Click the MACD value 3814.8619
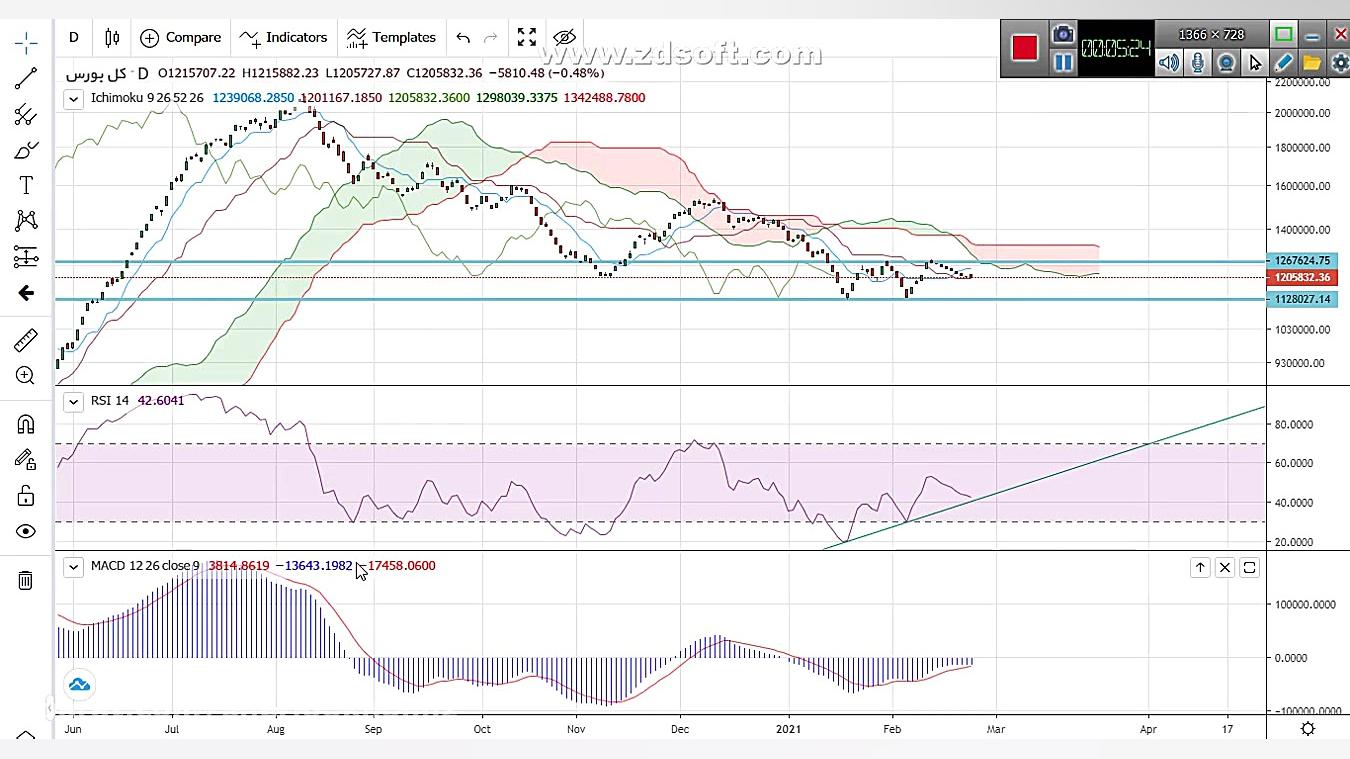The height and width of the screenshot is (759, 1350). [239, 566]
